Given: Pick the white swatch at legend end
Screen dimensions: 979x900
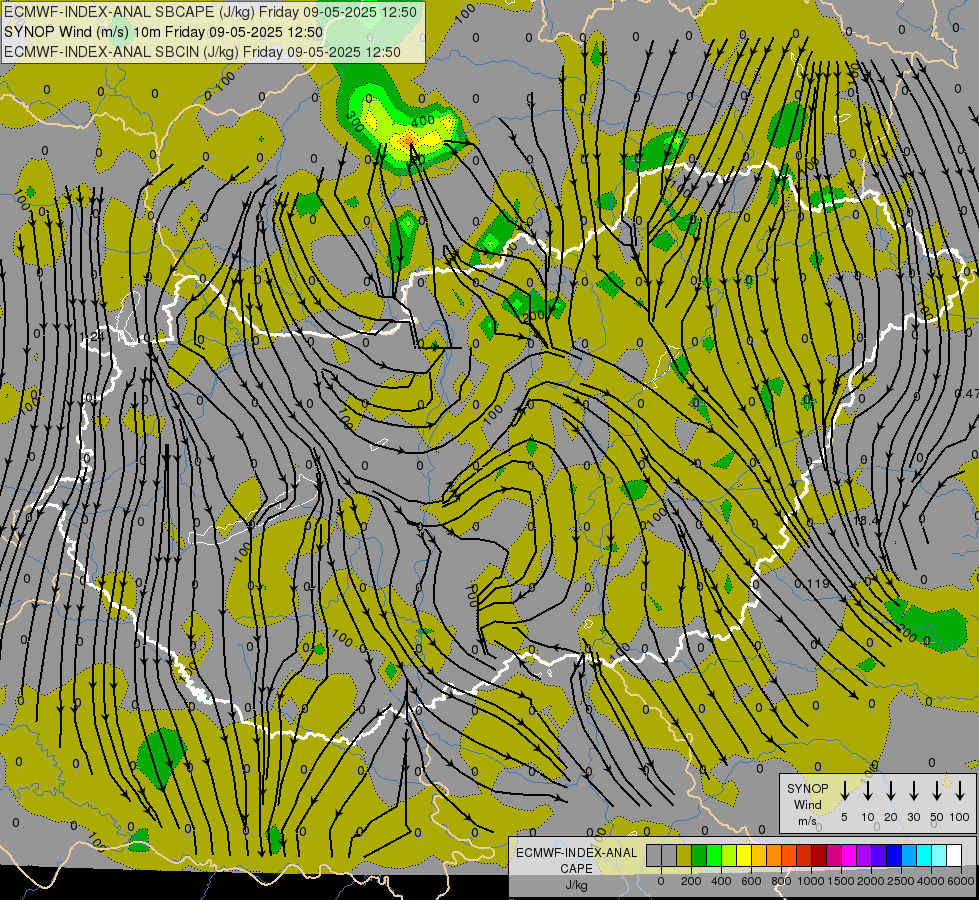Looking at the screenshot, I should click(954, 855).
